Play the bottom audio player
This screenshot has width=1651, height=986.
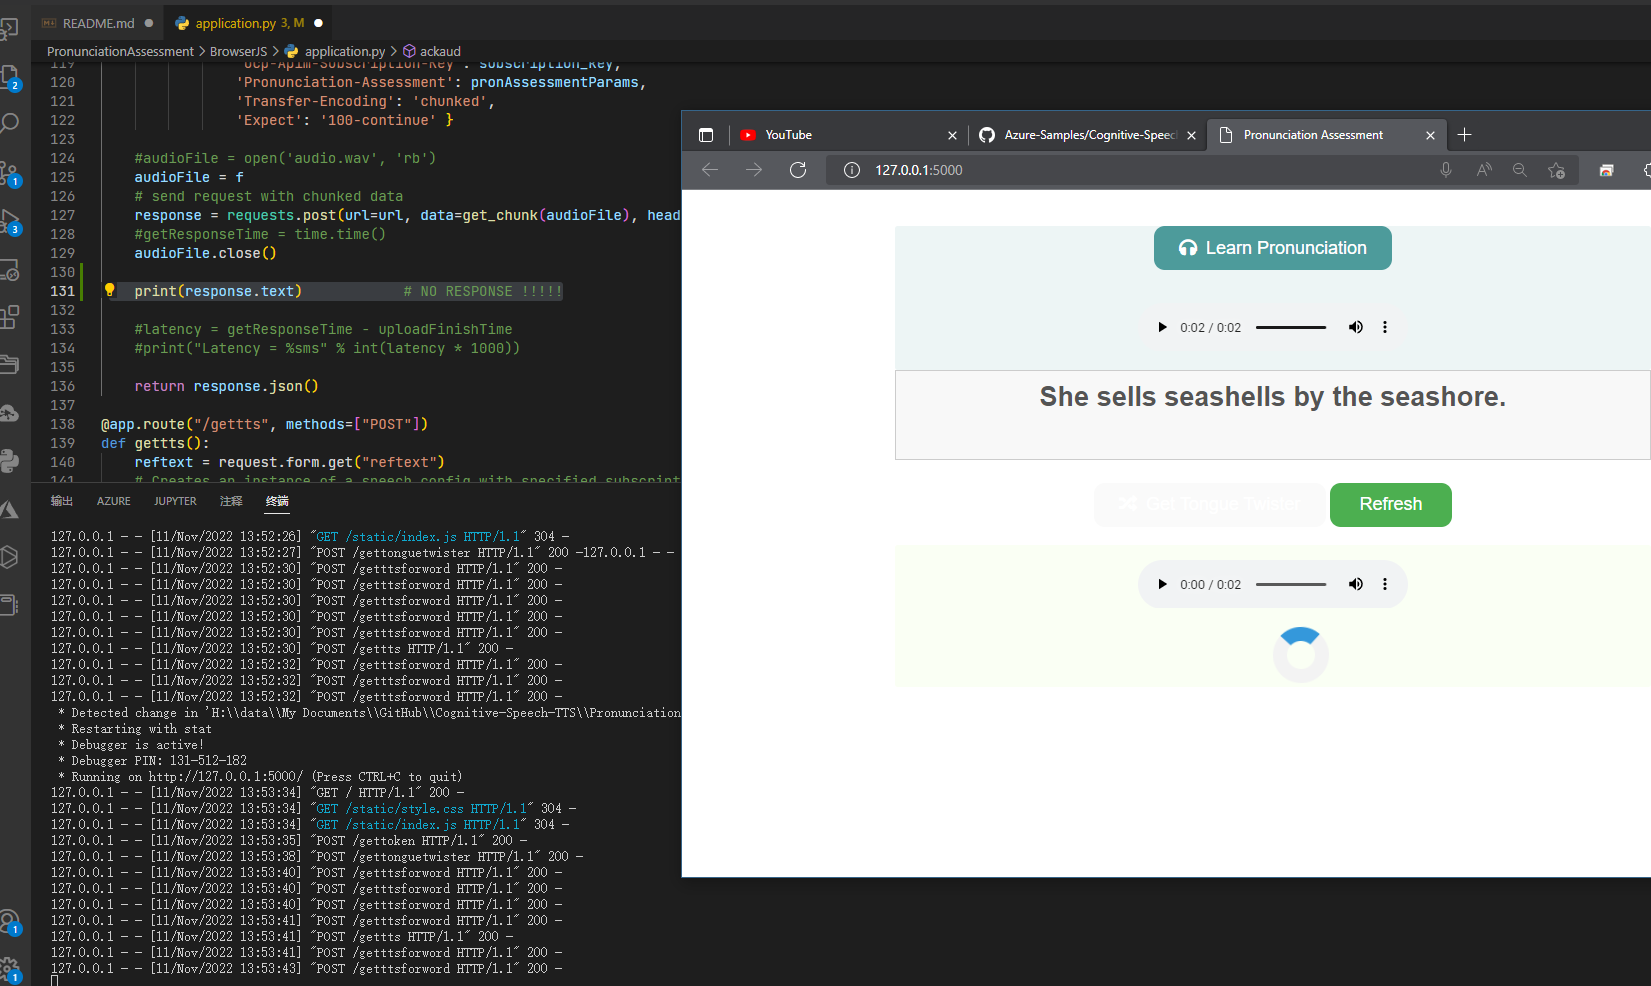point(1162,584)
